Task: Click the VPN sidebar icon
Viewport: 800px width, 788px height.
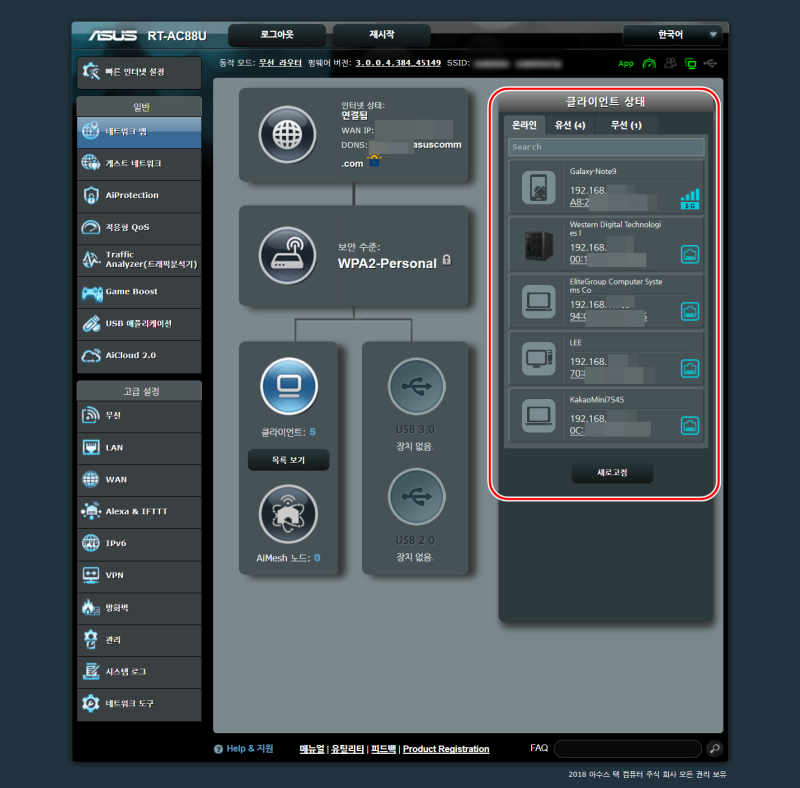Action: 91,575
